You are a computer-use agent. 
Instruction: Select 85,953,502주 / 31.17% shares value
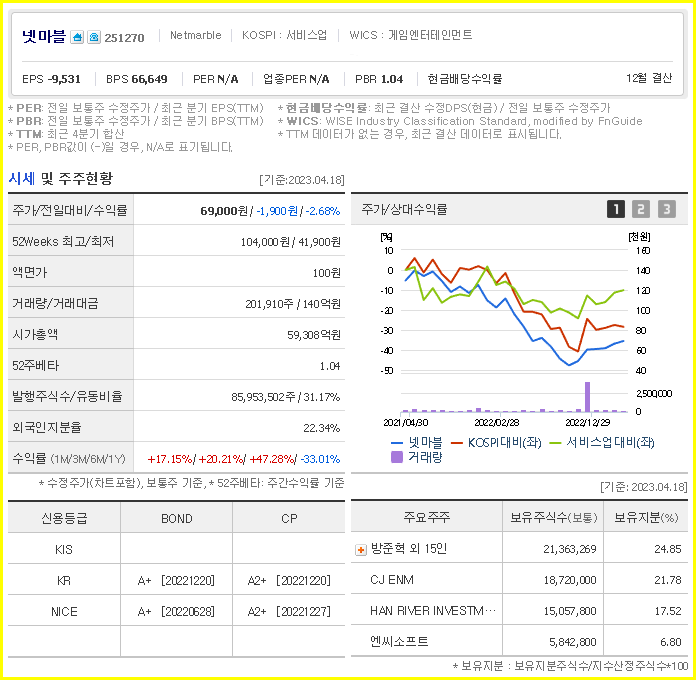[x=286, y=397]
